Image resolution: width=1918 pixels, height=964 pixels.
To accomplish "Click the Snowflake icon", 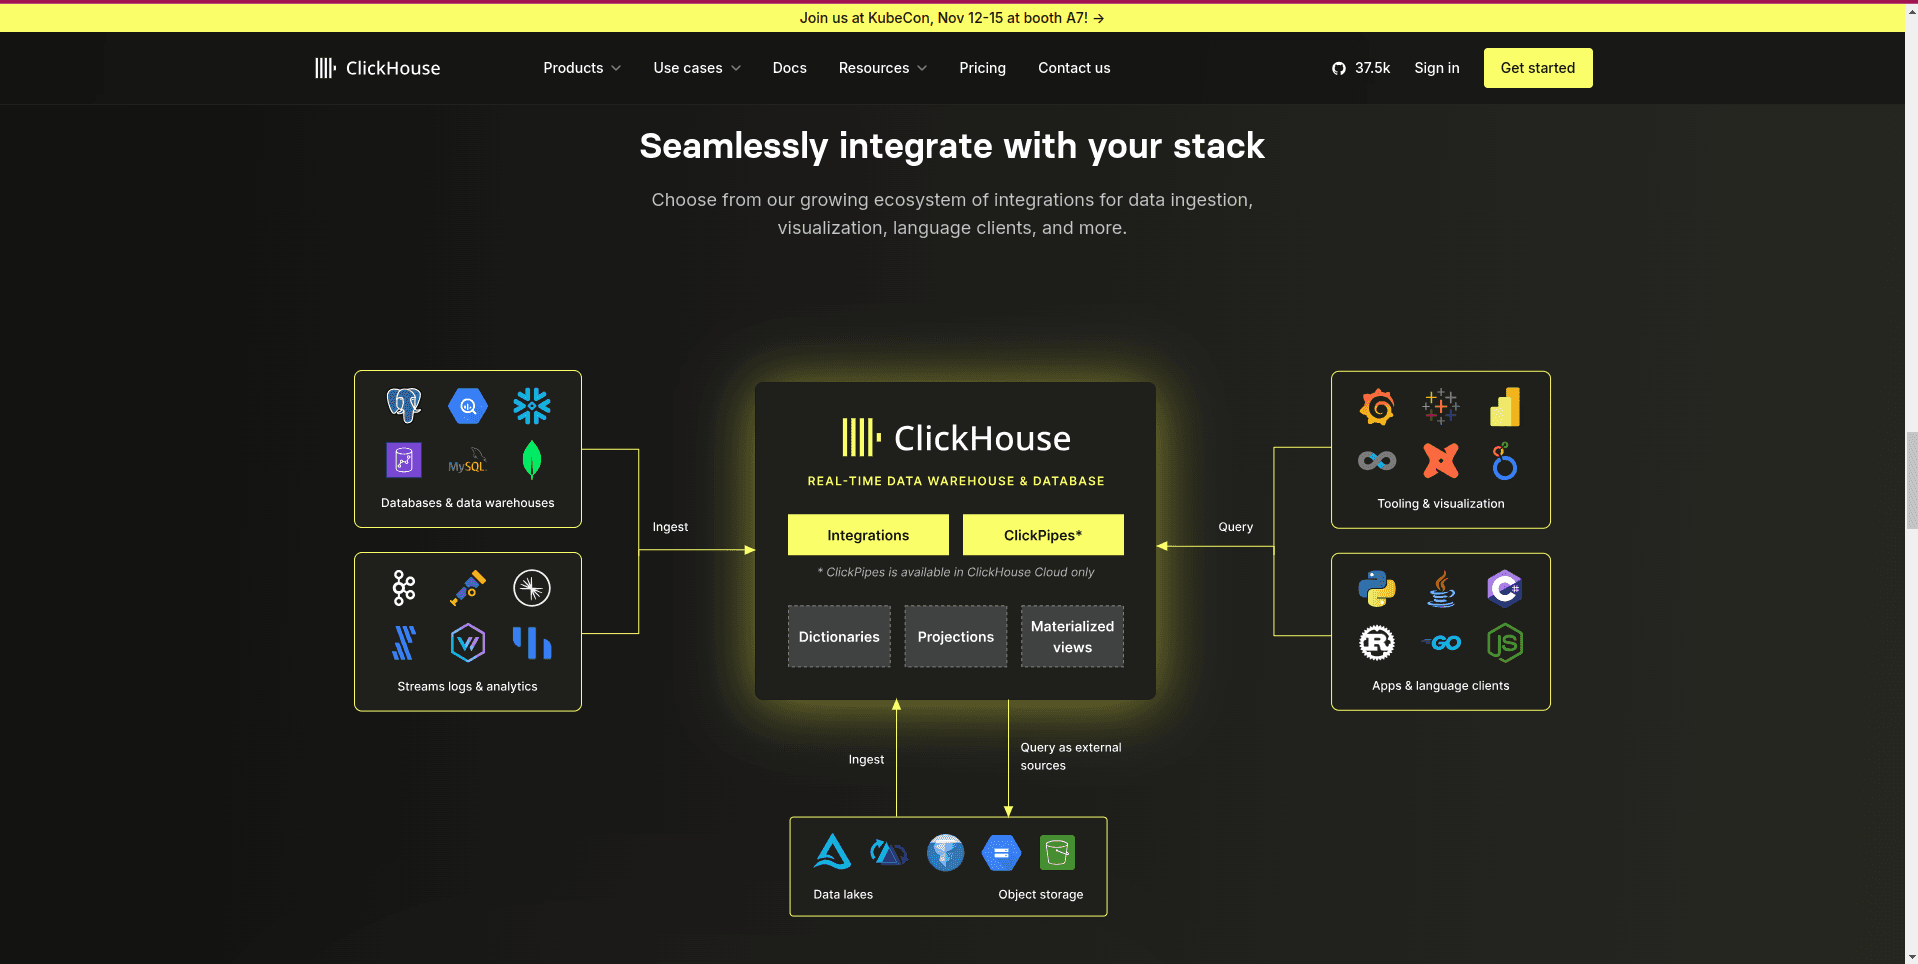I will 532,406.
